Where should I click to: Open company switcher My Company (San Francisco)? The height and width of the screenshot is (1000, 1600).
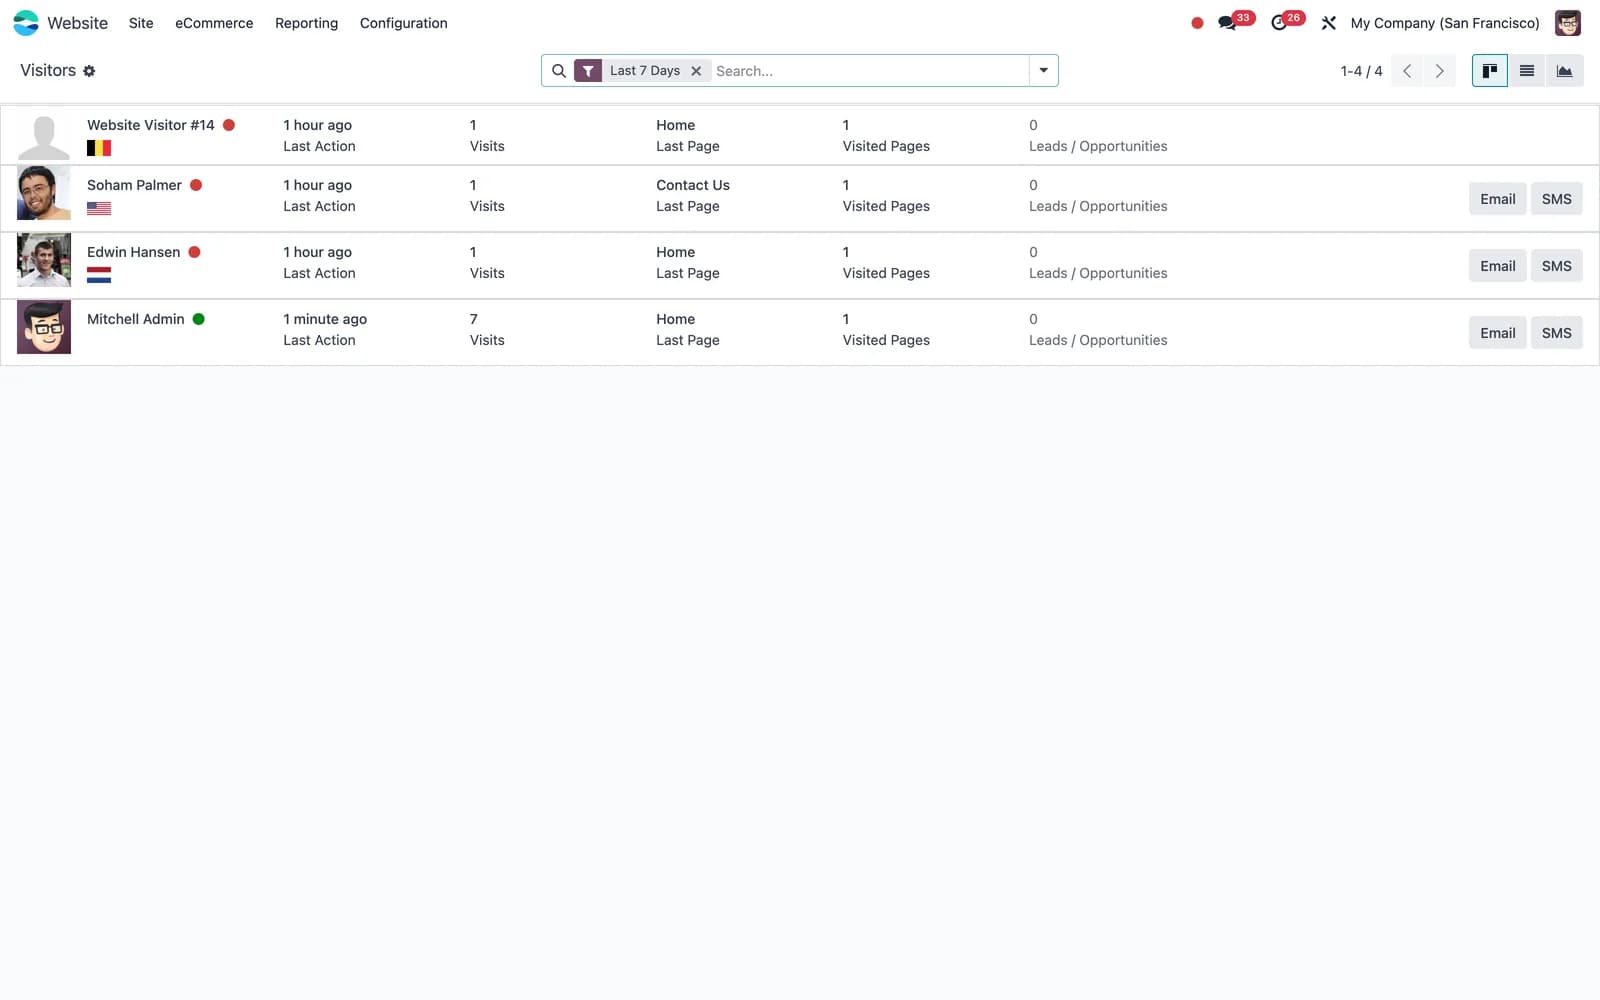click(x=1445, y=23)
